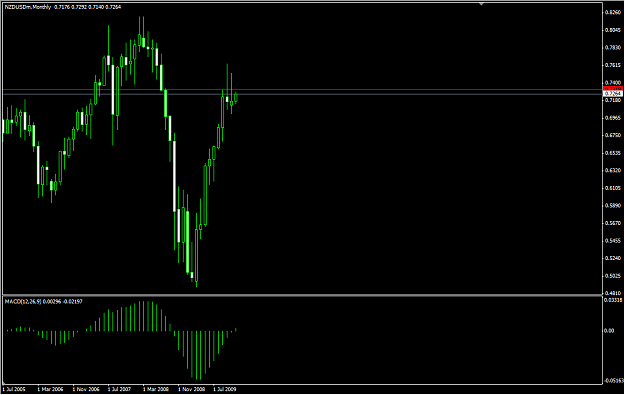Click the 1 Mar 2008 date label
The width and height of the screenshot is (625, 395).
pyautogui.click(x=155, y=389)
